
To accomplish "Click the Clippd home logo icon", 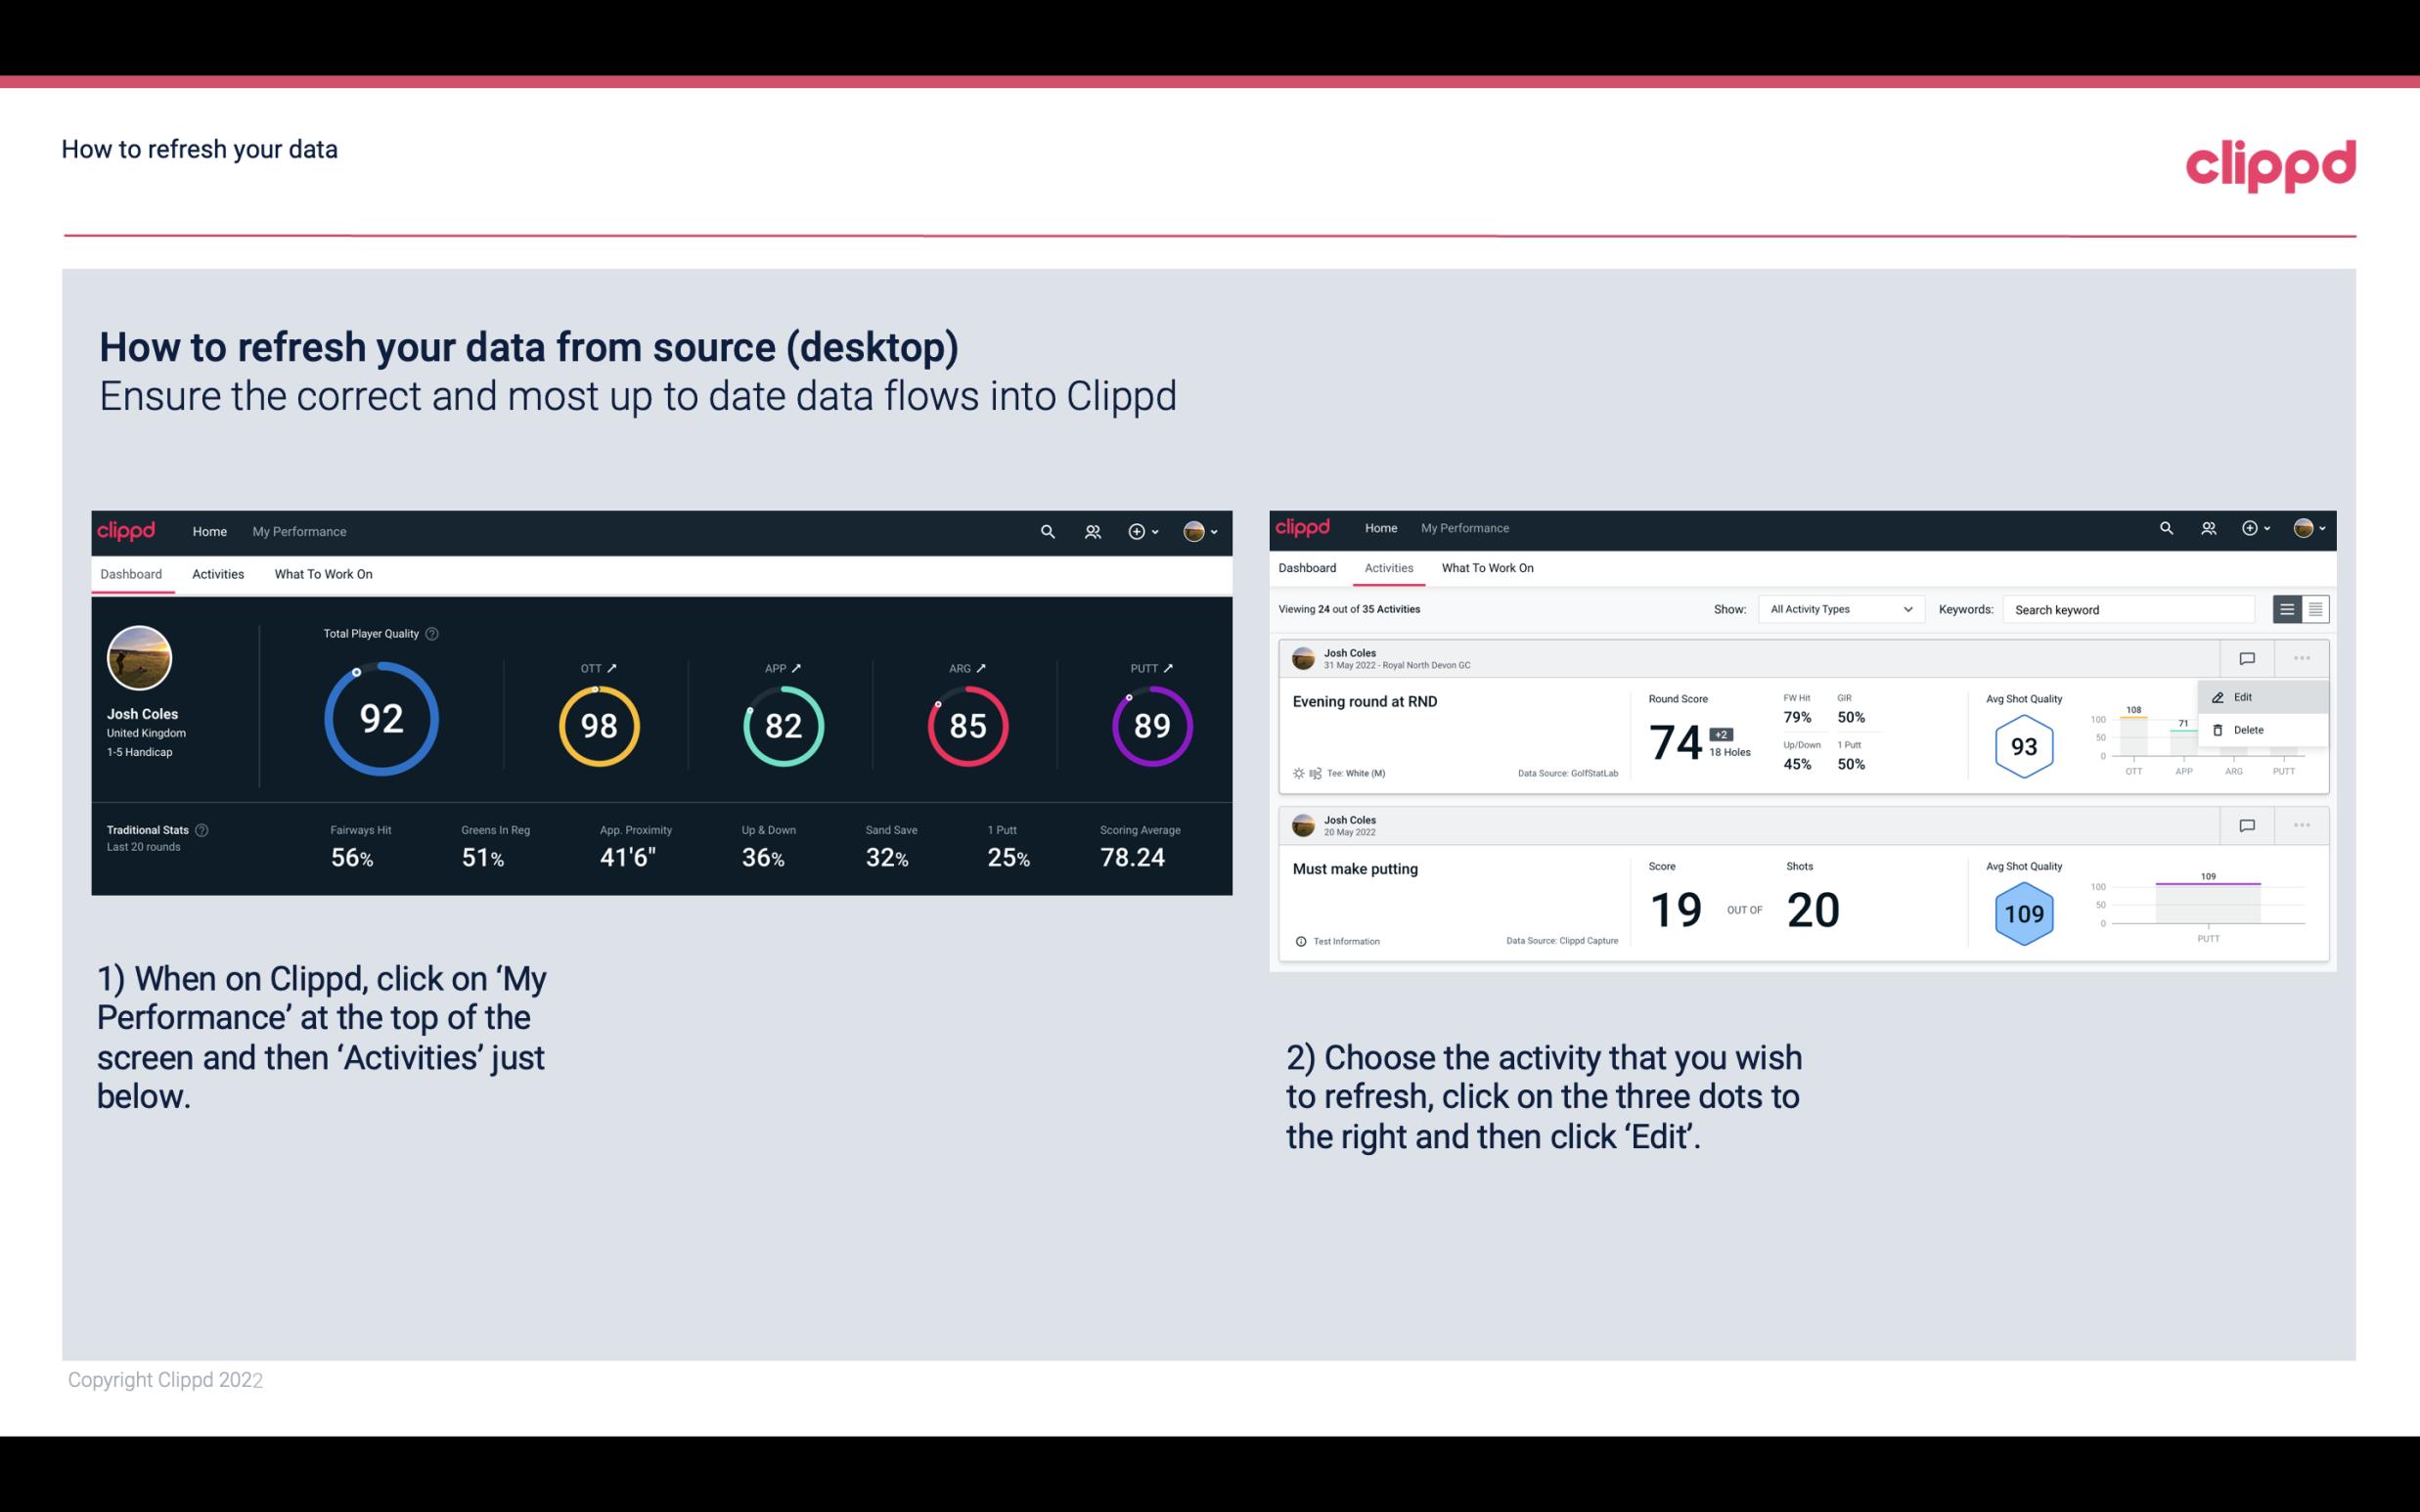I will (125, 529).
